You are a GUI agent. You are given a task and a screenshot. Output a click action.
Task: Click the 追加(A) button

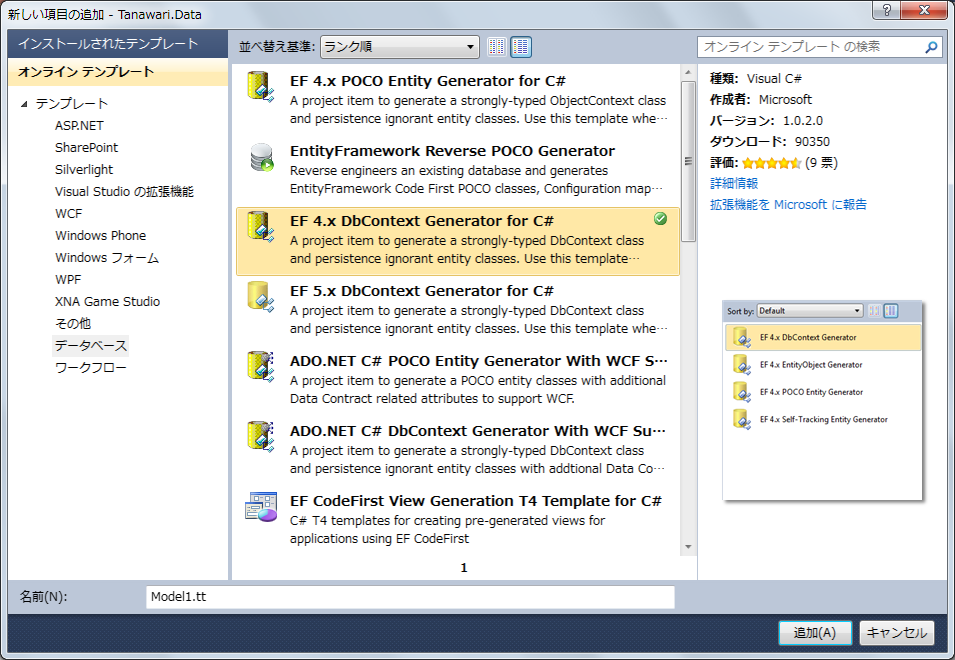[815, 633]
